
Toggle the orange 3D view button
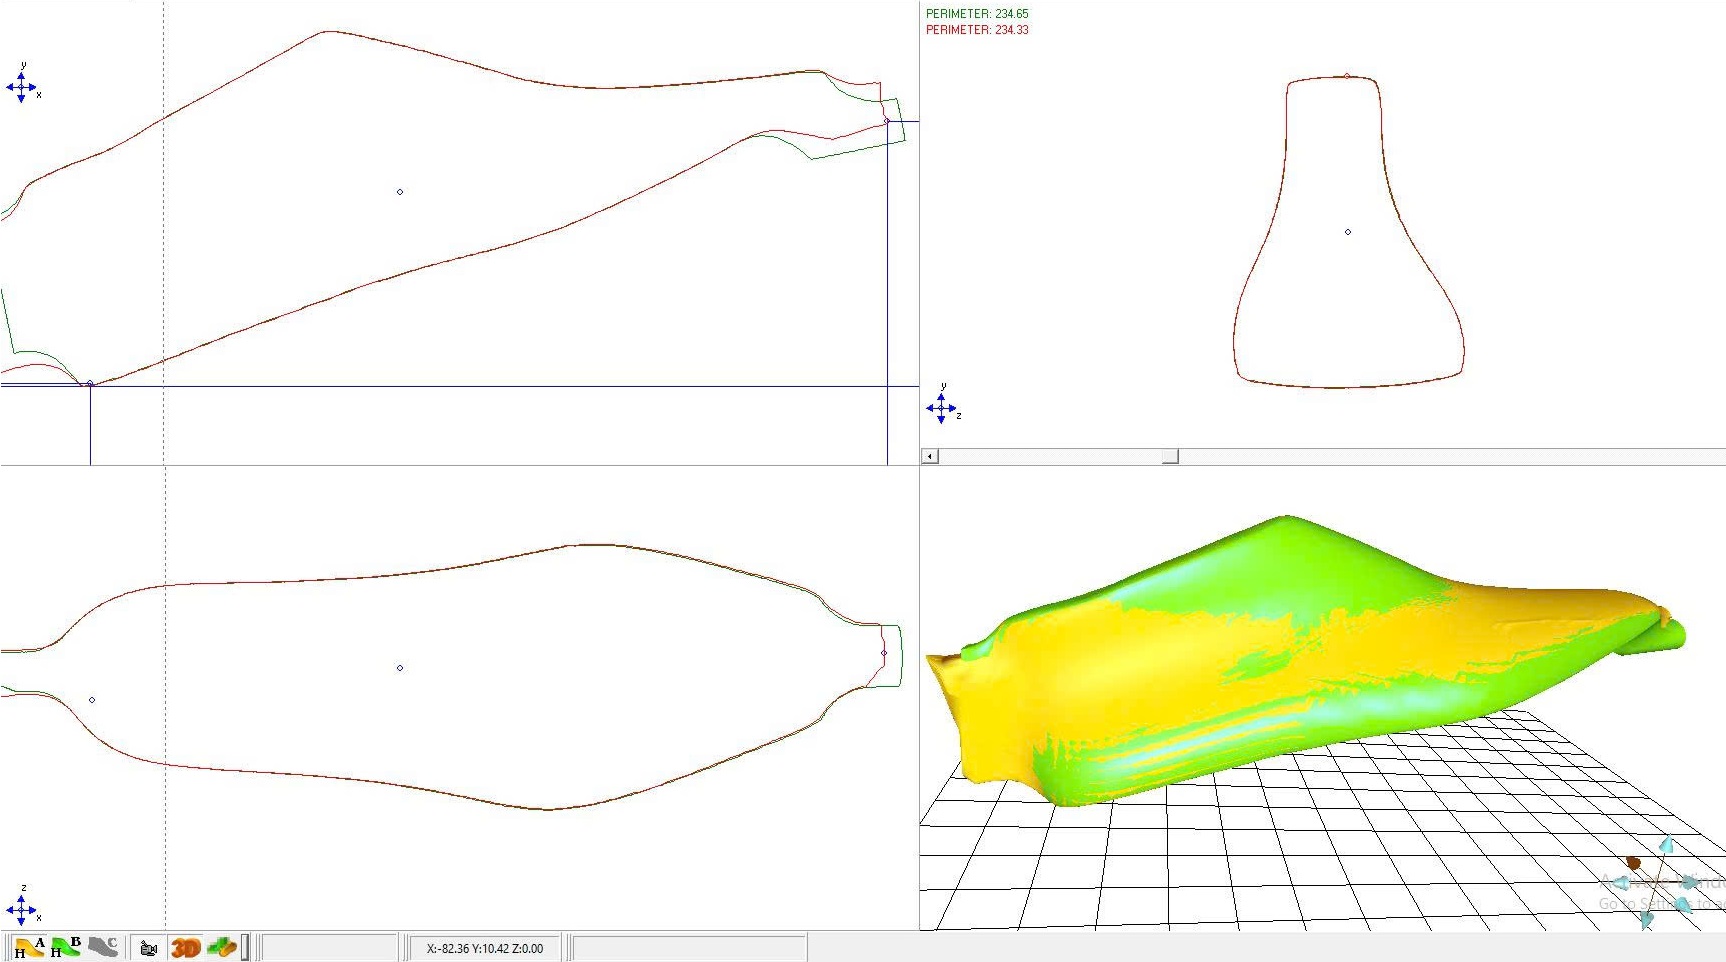[x=185, y=948]
